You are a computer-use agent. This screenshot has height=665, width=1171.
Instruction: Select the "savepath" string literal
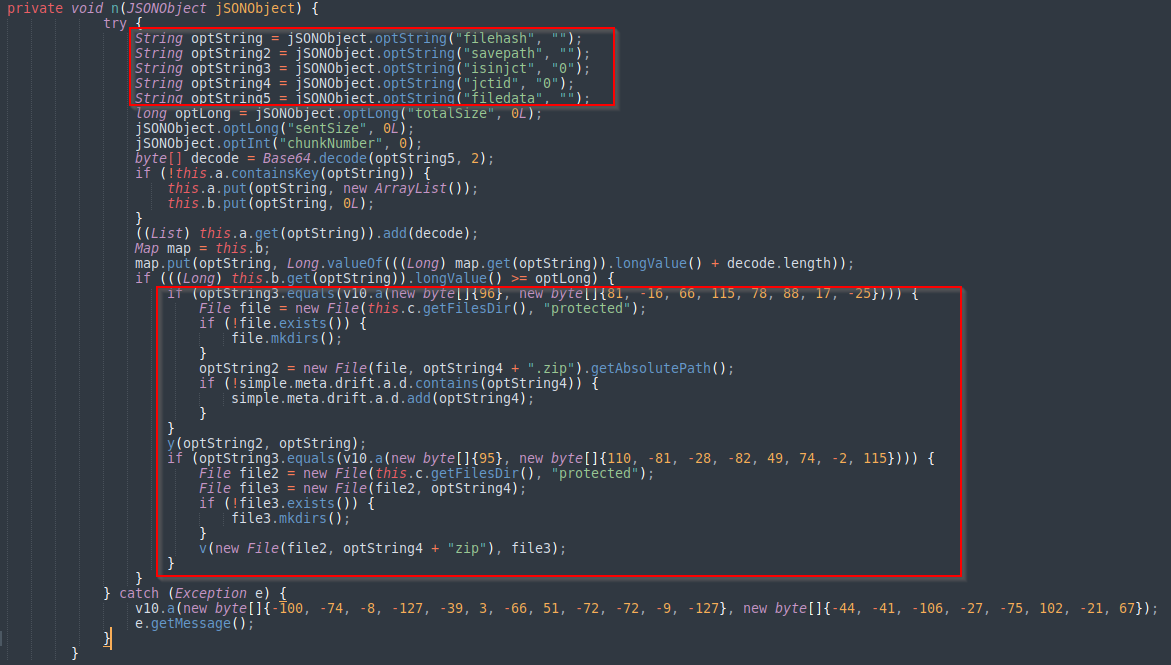point(503,53)
